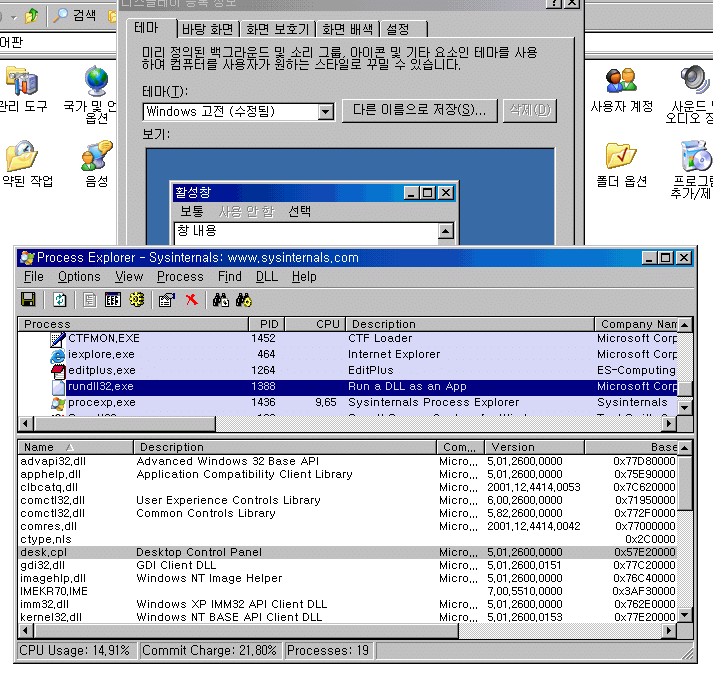Open the Help menu in Process Explorer
Viewport: 713px width, 680px height.
304,277
